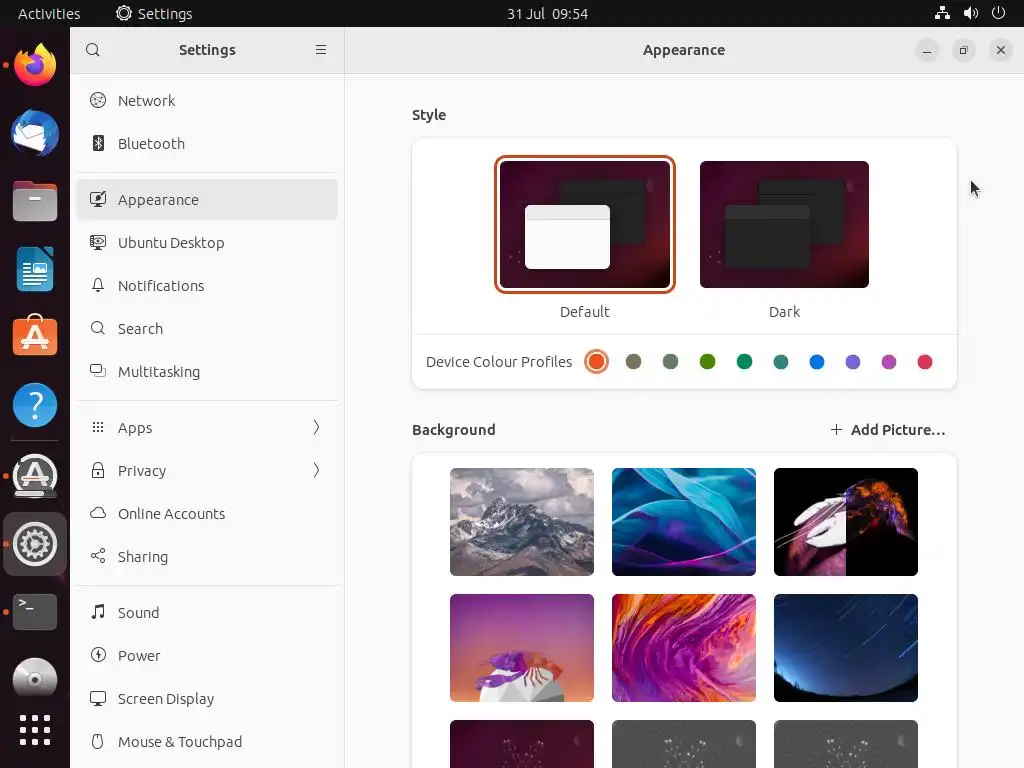Open the Settings hamburger menu
Screen dimensions: 1024x768
[321, 50]
